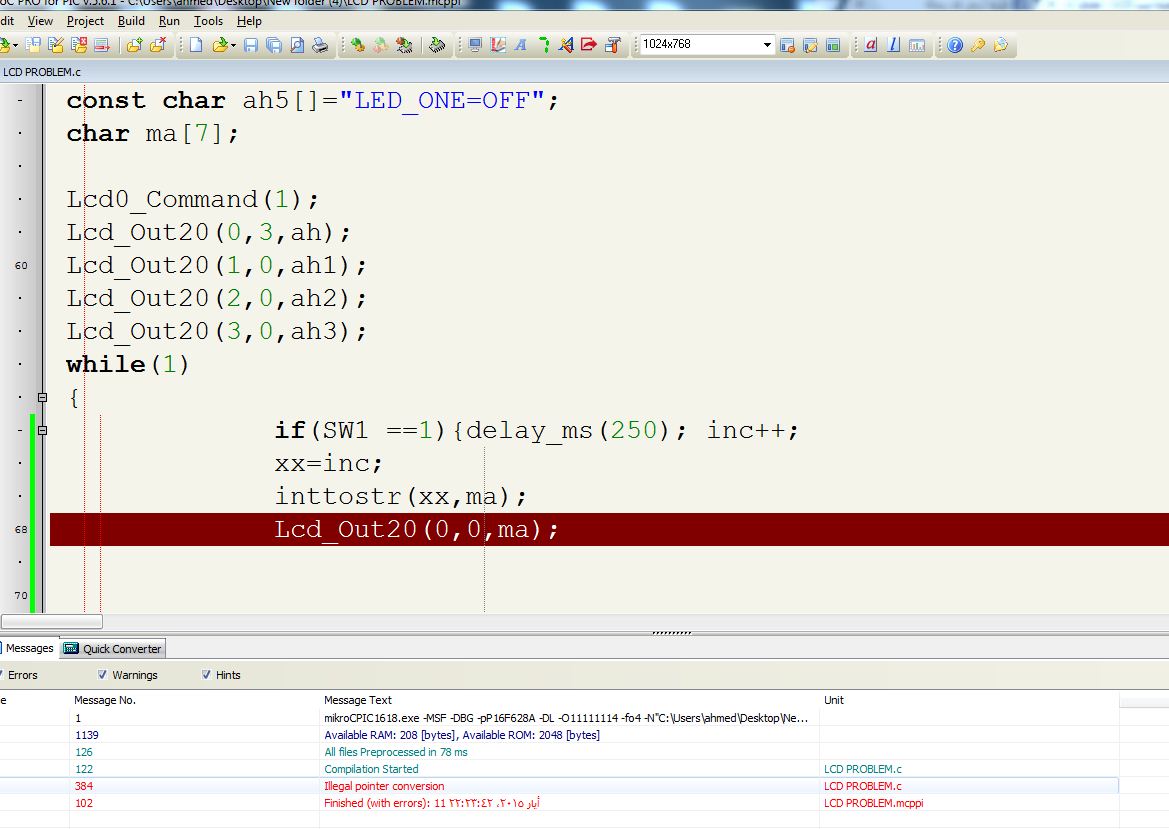Click the code line Lcd0_Command(1);
Screen dimensions: 1169x829
[192, 199]
